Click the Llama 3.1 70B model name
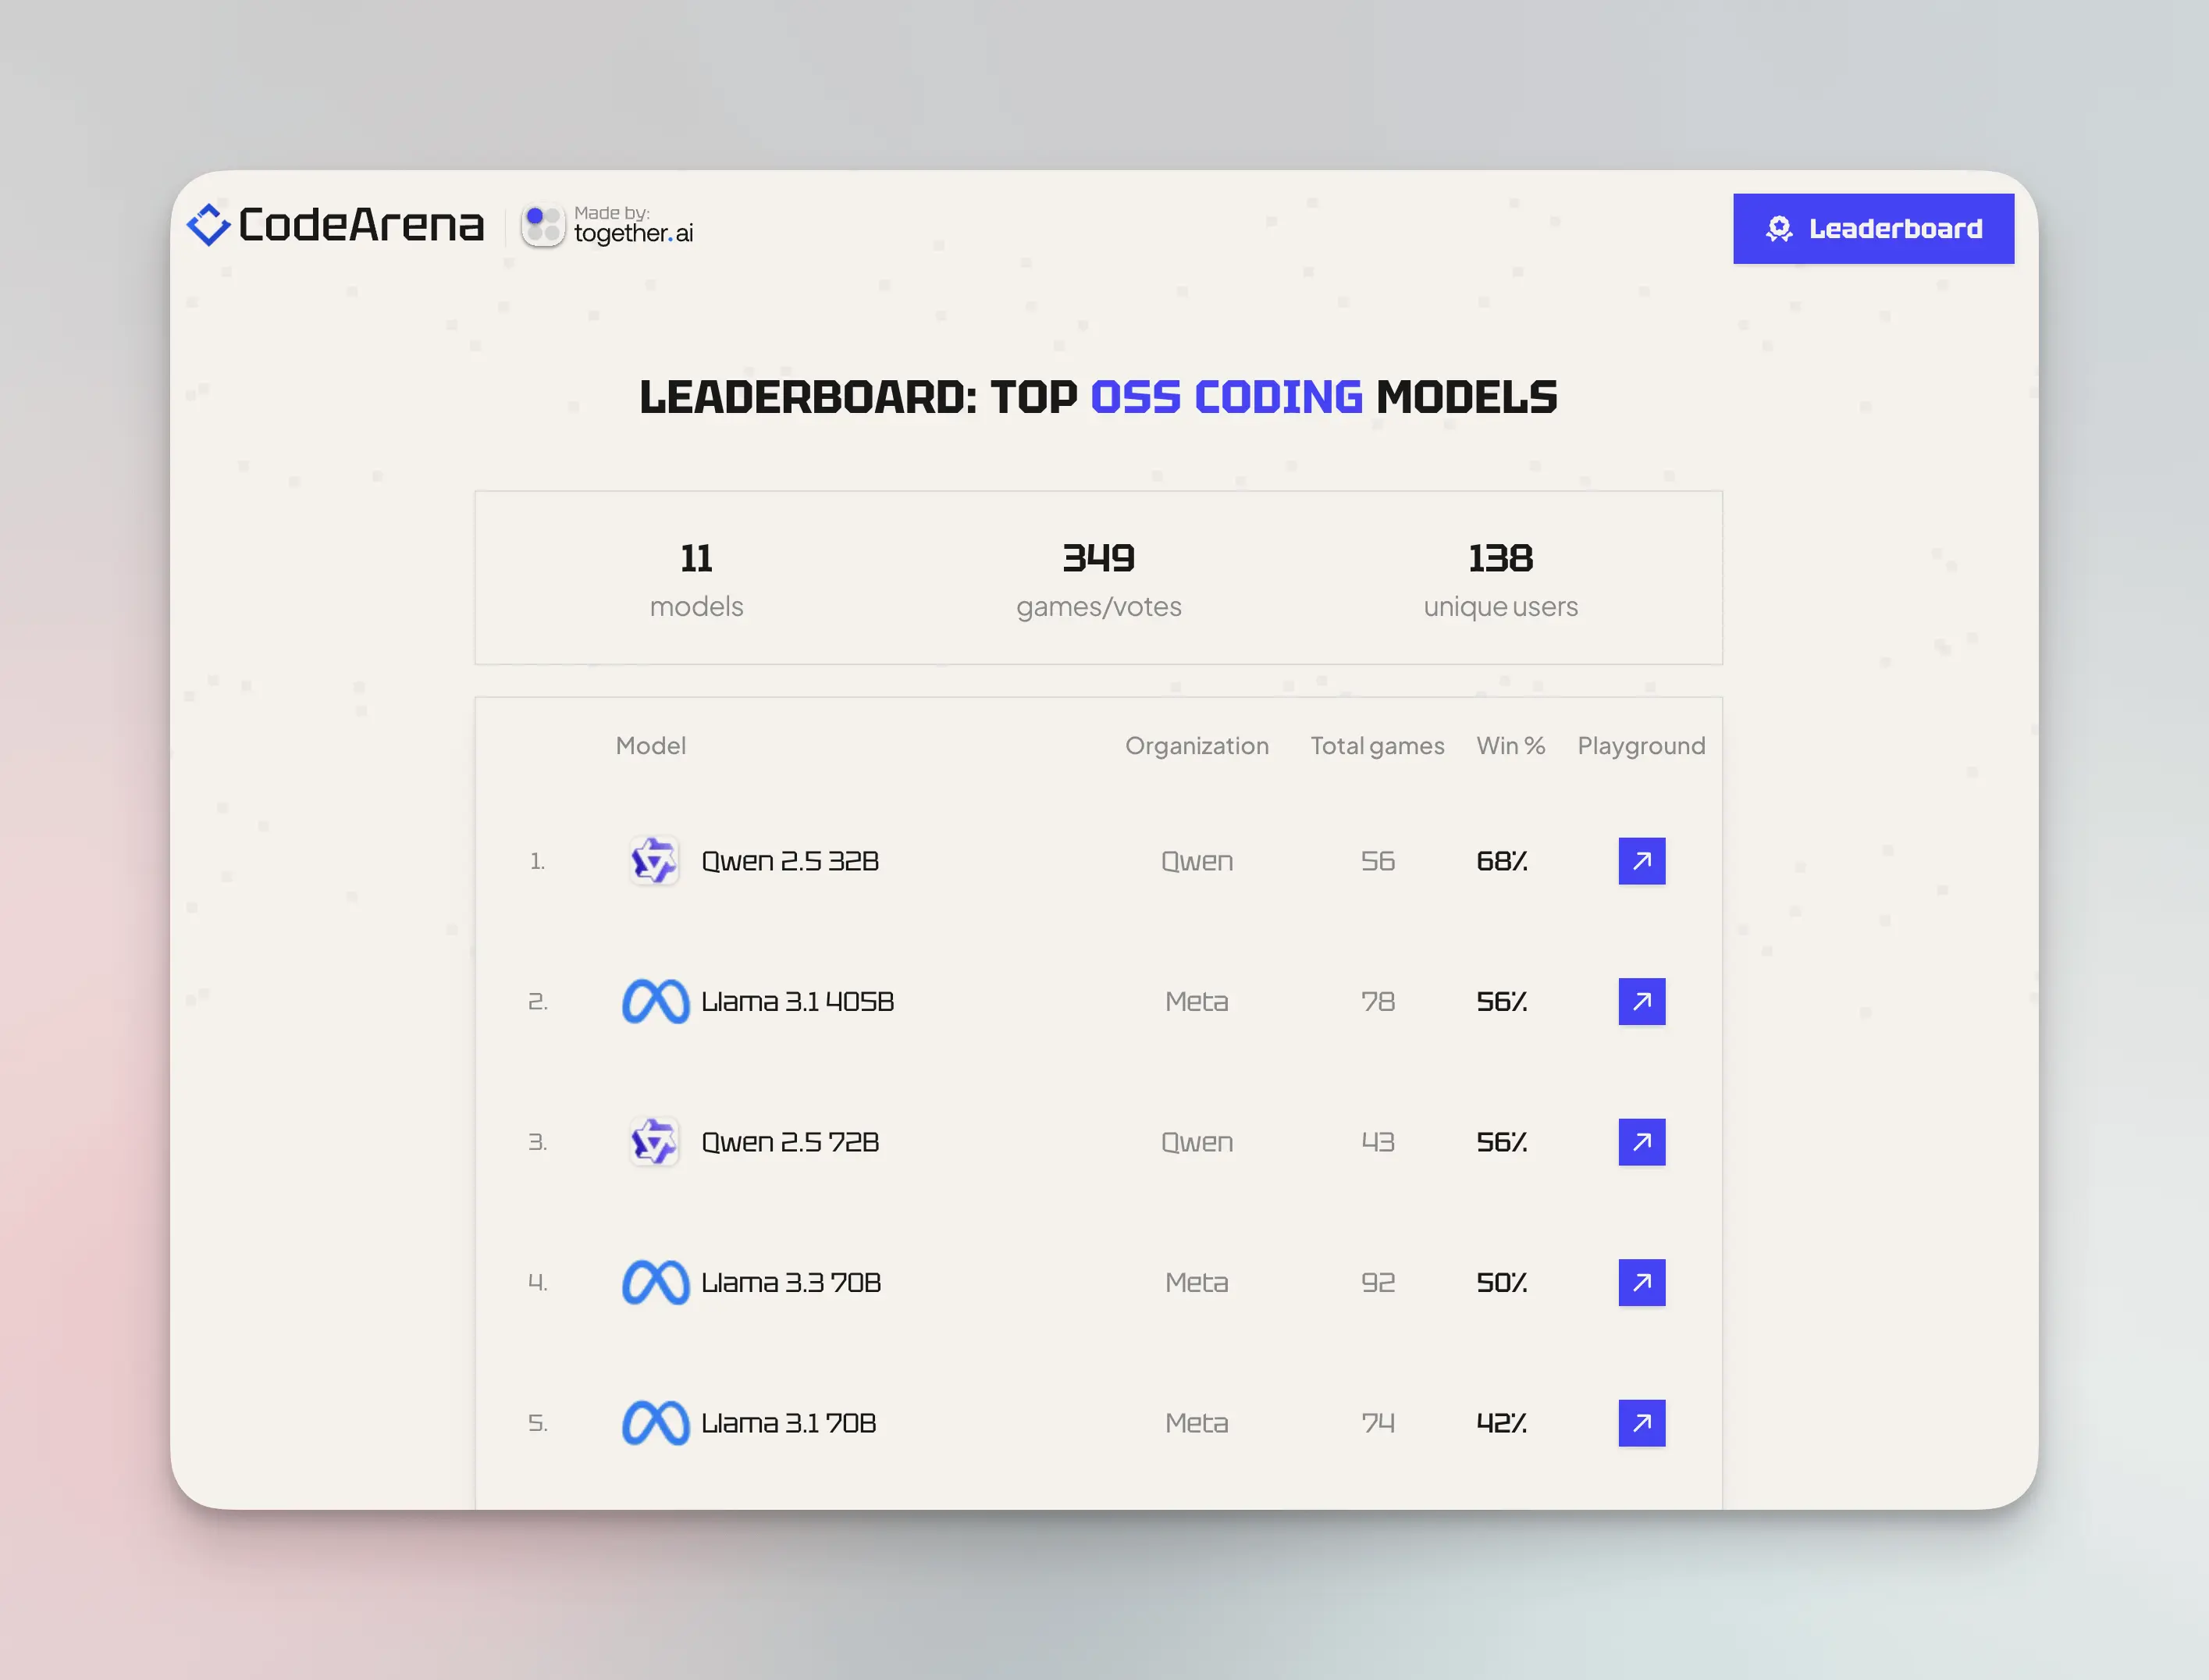2209x1680 pixels. click(x=788, y=1423)
